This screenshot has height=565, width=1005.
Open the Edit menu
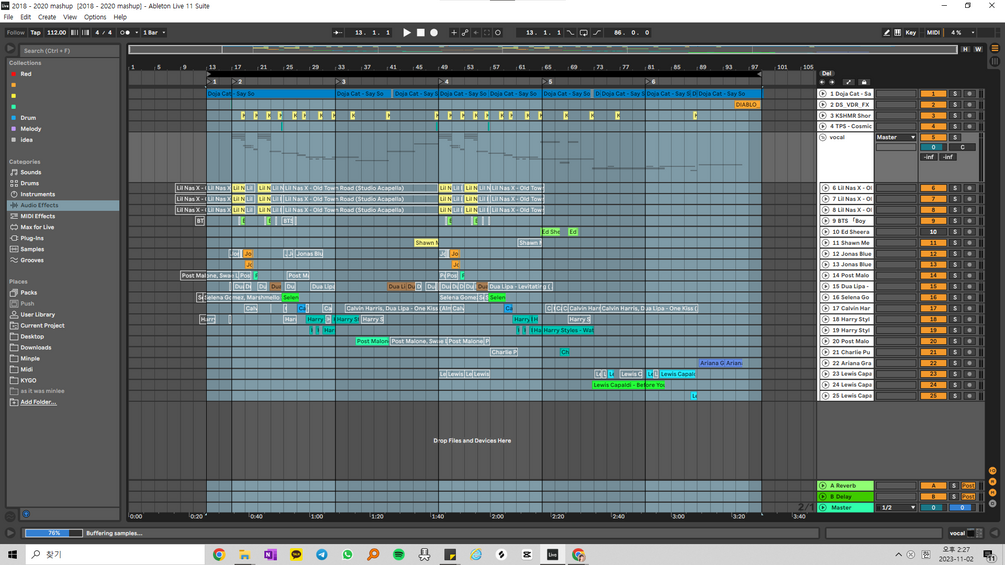[x=26, y=17]
